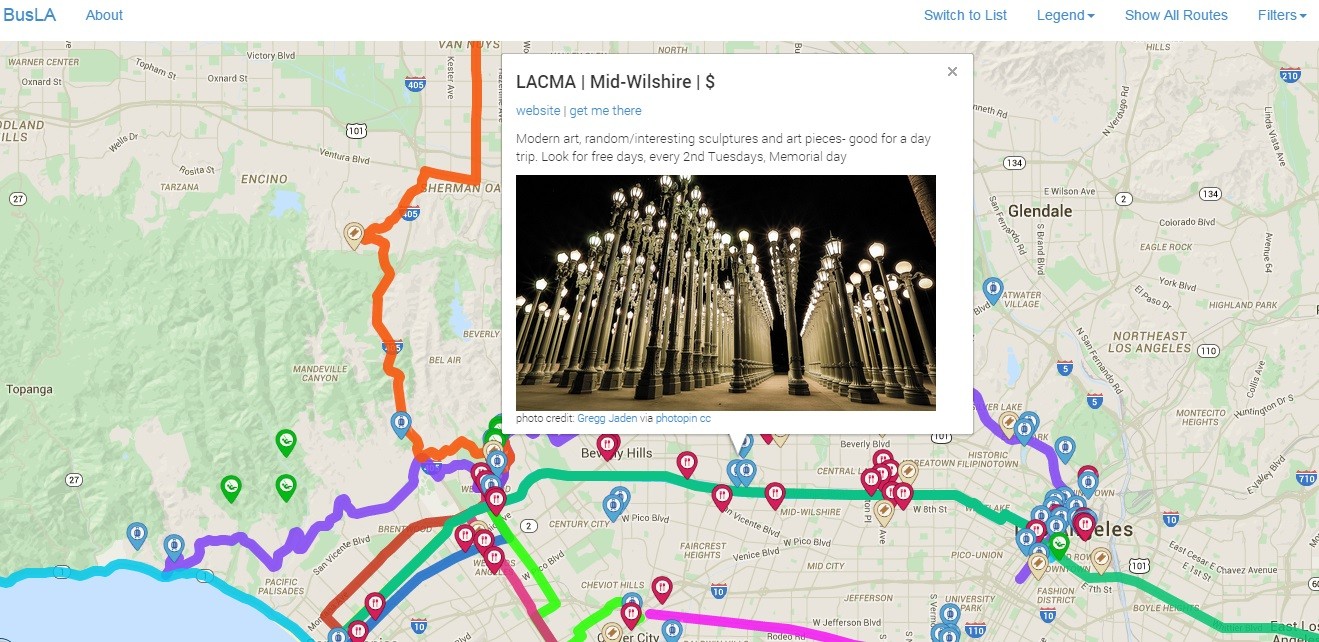Open the LACMA website link

pos(538,111)
